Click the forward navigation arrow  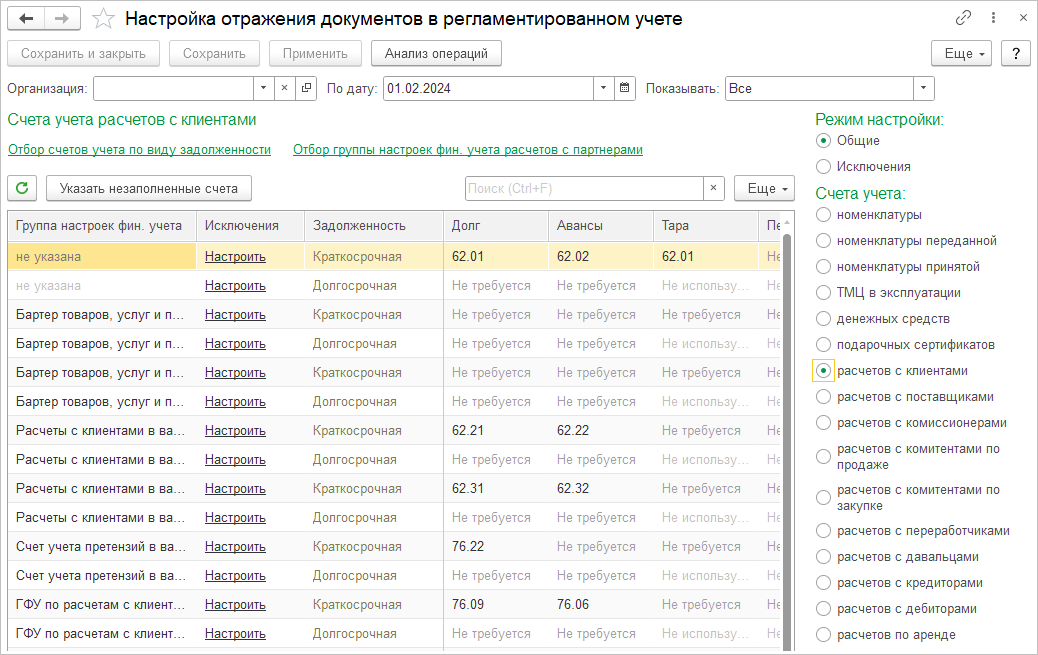coord(62,18)
